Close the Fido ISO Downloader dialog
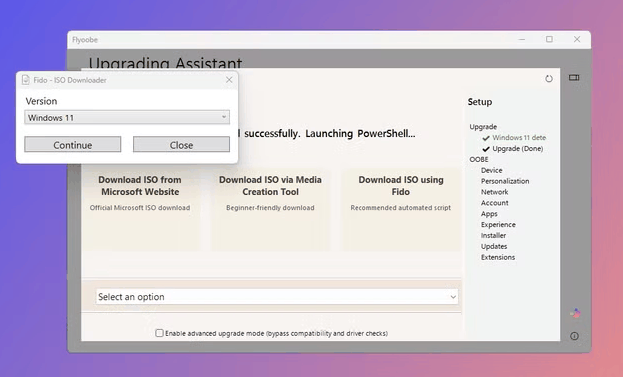Screen dimensions: 623x377 point(229,80)
